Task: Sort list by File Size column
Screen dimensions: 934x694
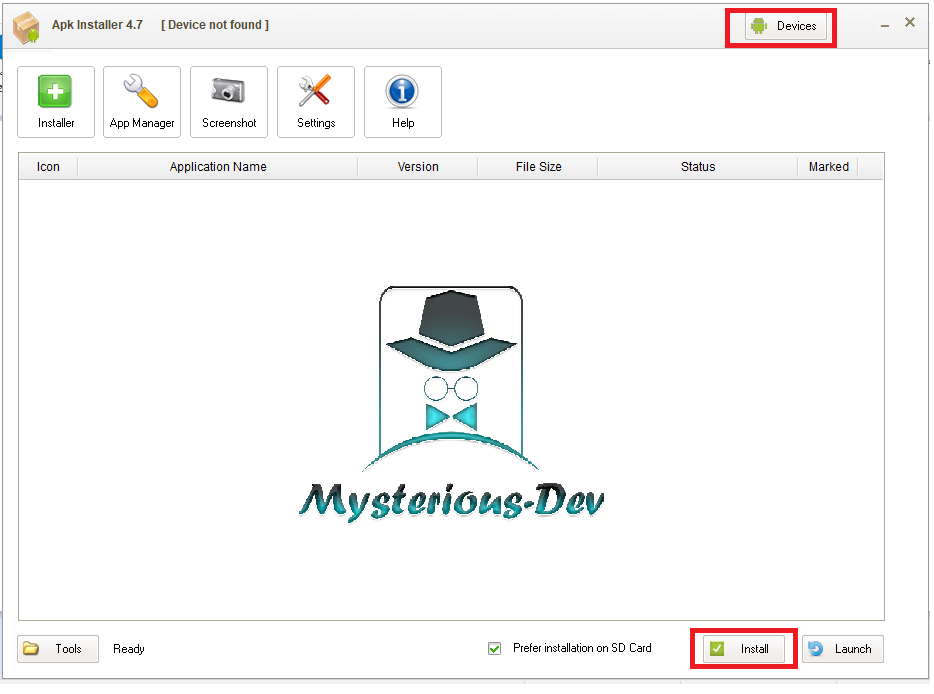Action: point(538,167)
